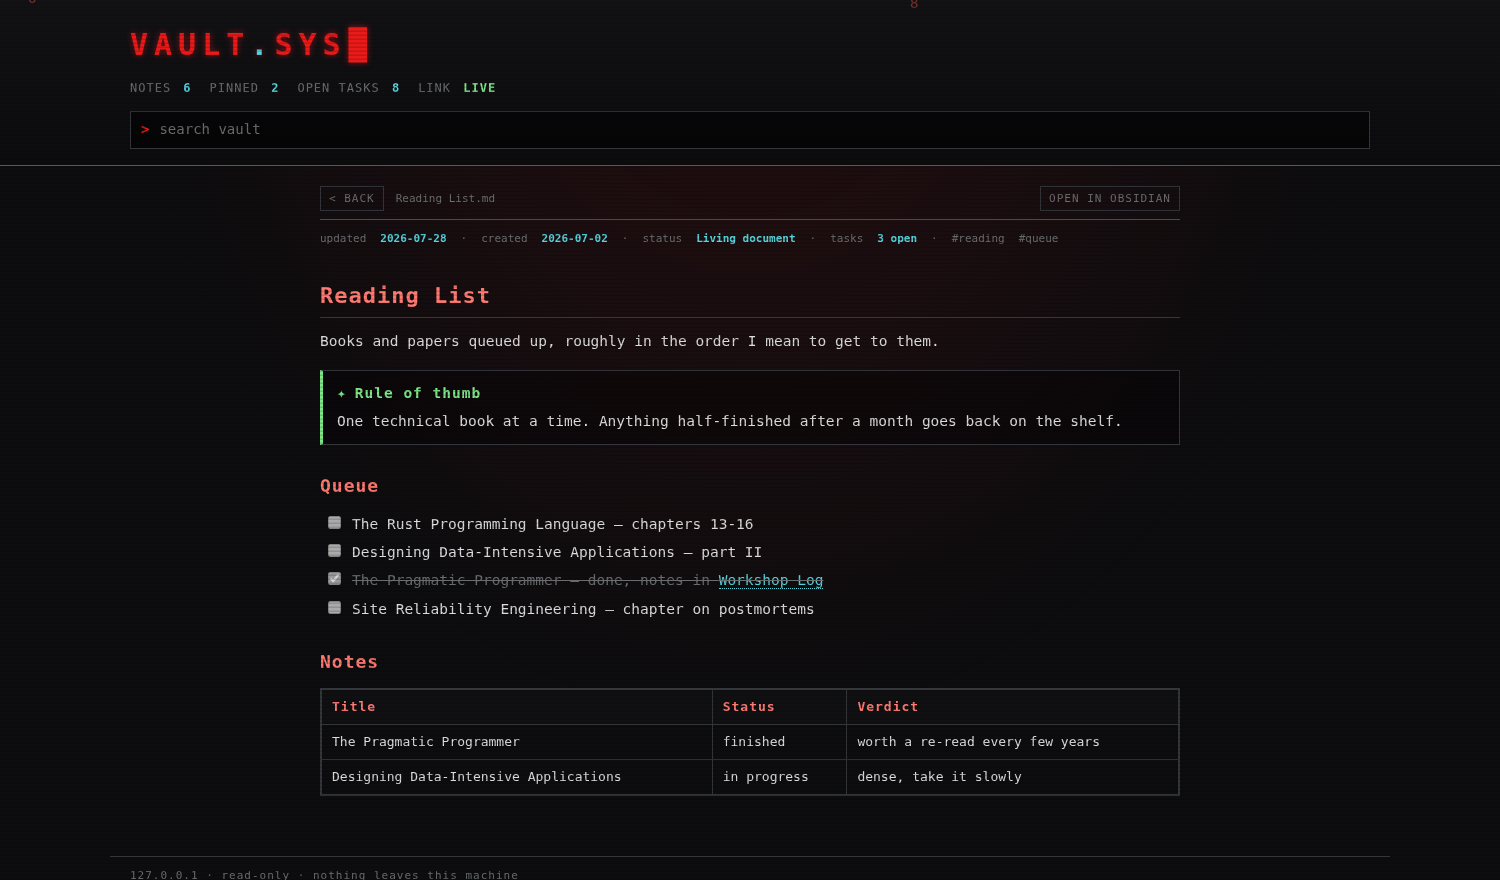Select the #reading tag

[978, 238]
